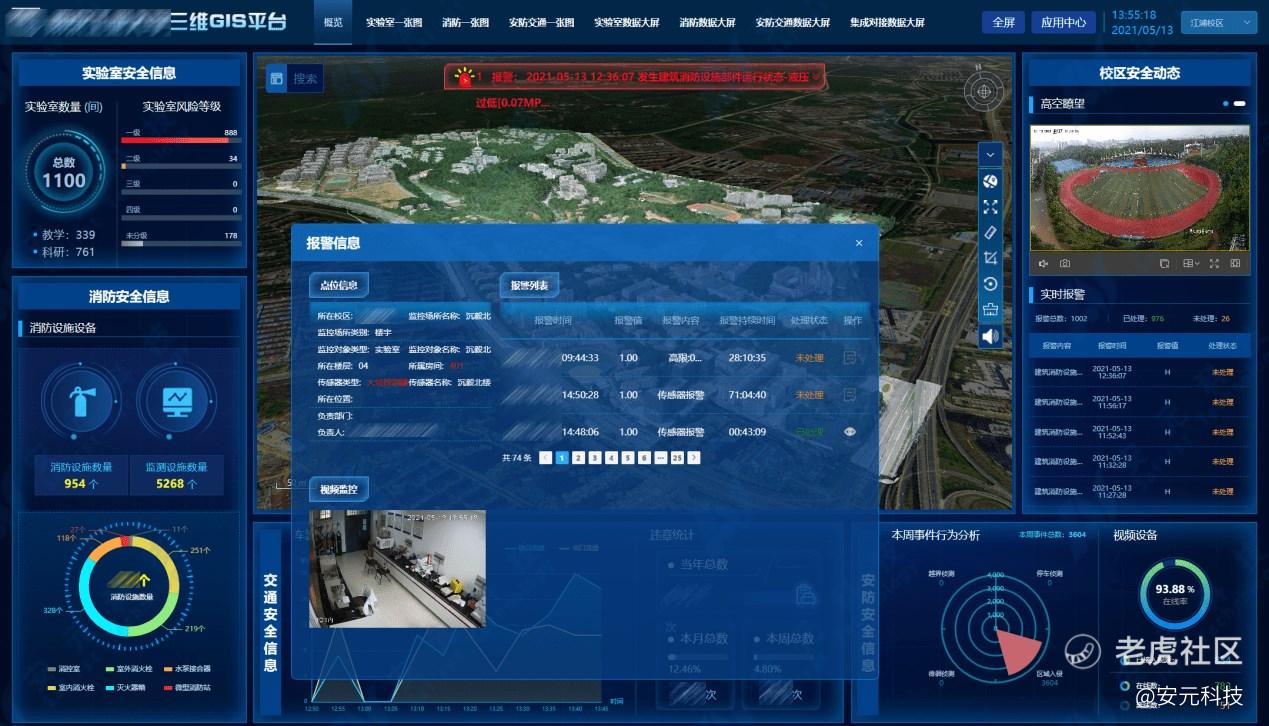
Task: Click the 总数 1100 lab count gauge
Action: coord(64,174)
